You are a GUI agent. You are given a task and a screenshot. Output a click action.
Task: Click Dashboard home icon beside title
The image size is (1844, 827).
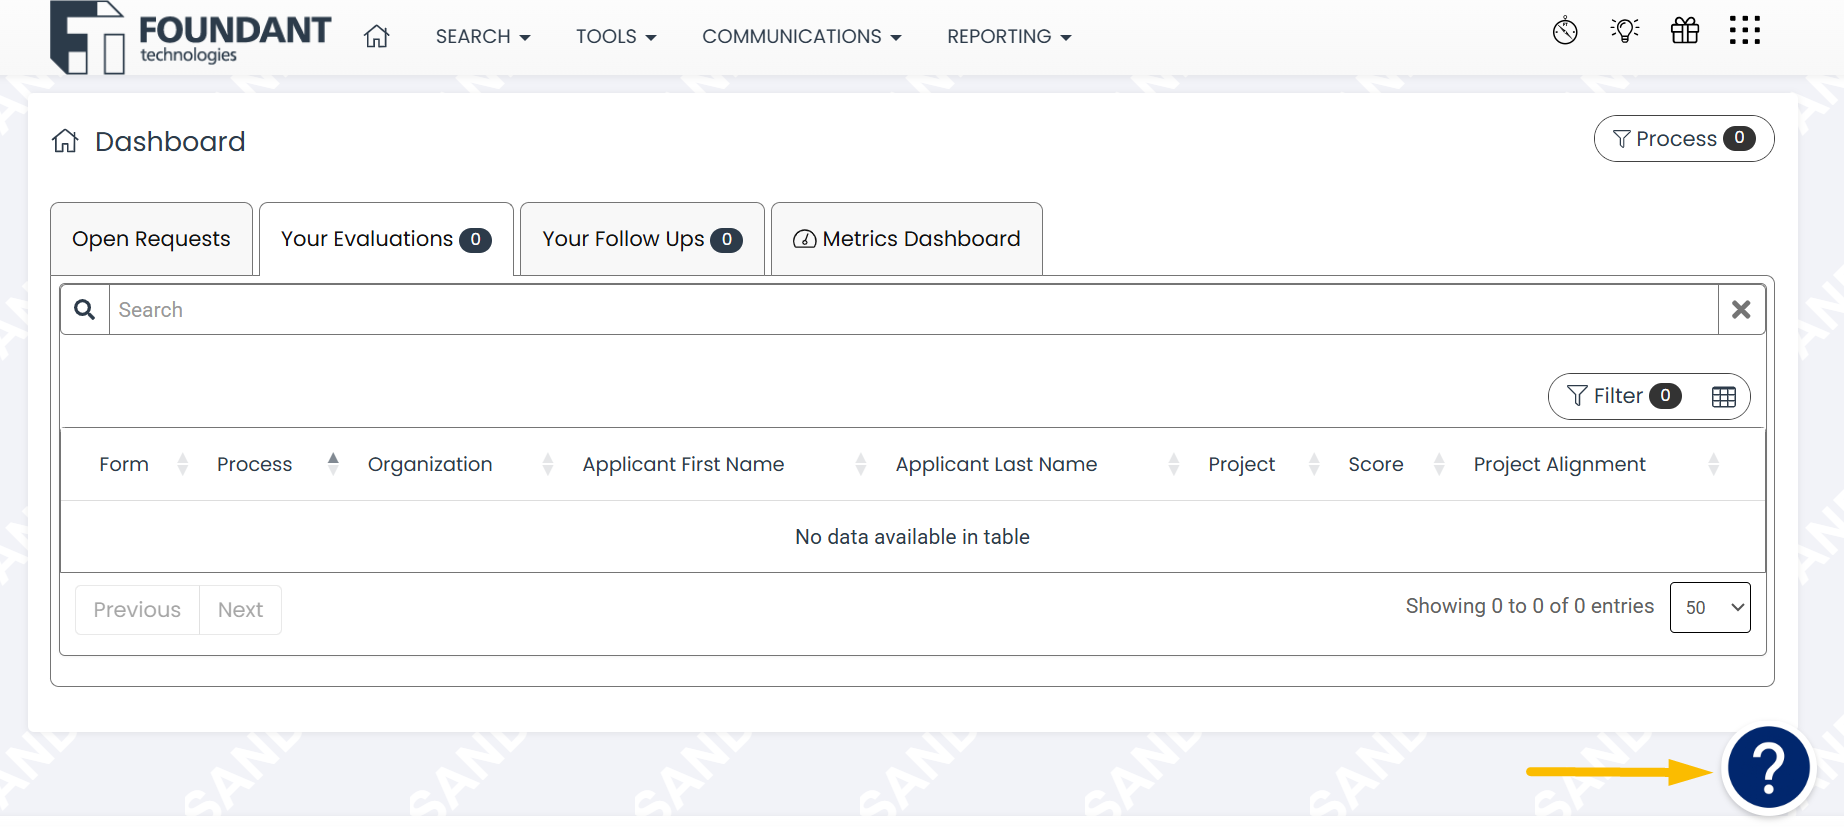(x=66, y=141)
